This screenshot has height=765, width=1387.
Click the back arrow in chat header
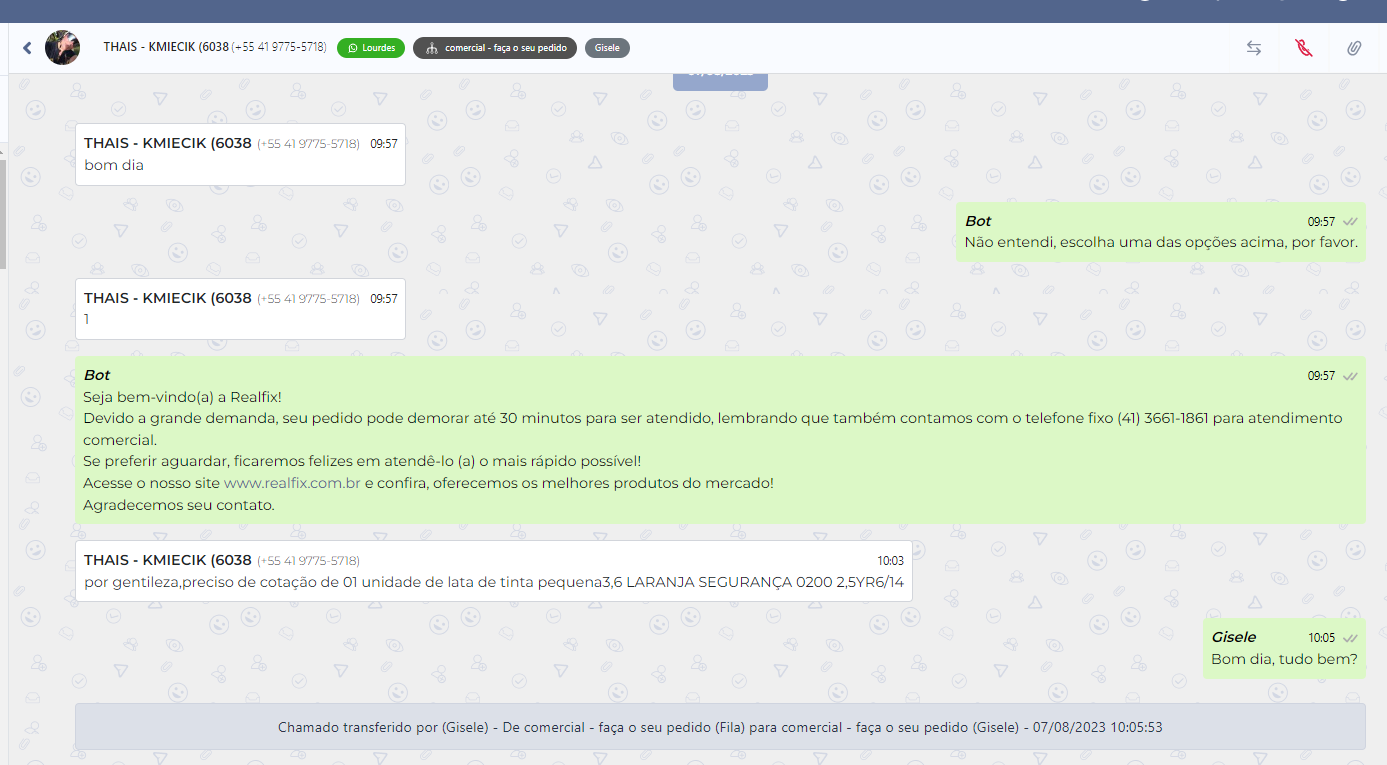tap(27, 48)
